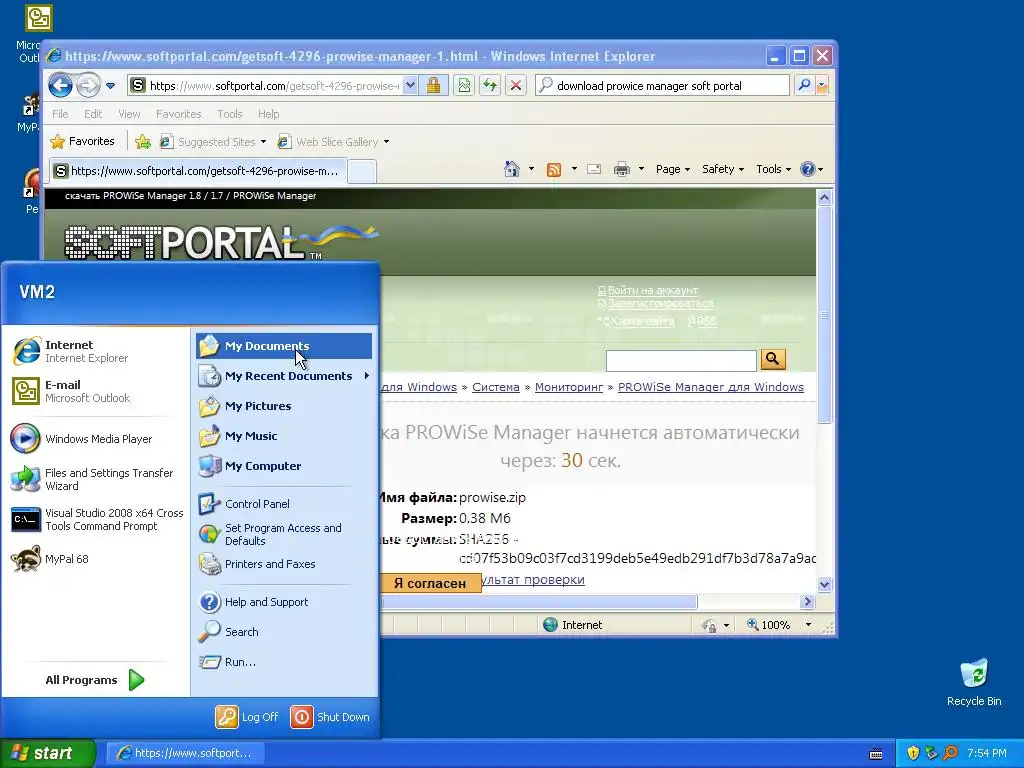Screen dimensions: 1024x768
Task: Open My Computer from Start menu
Action: pyautogui.click(x=284, y=466)
